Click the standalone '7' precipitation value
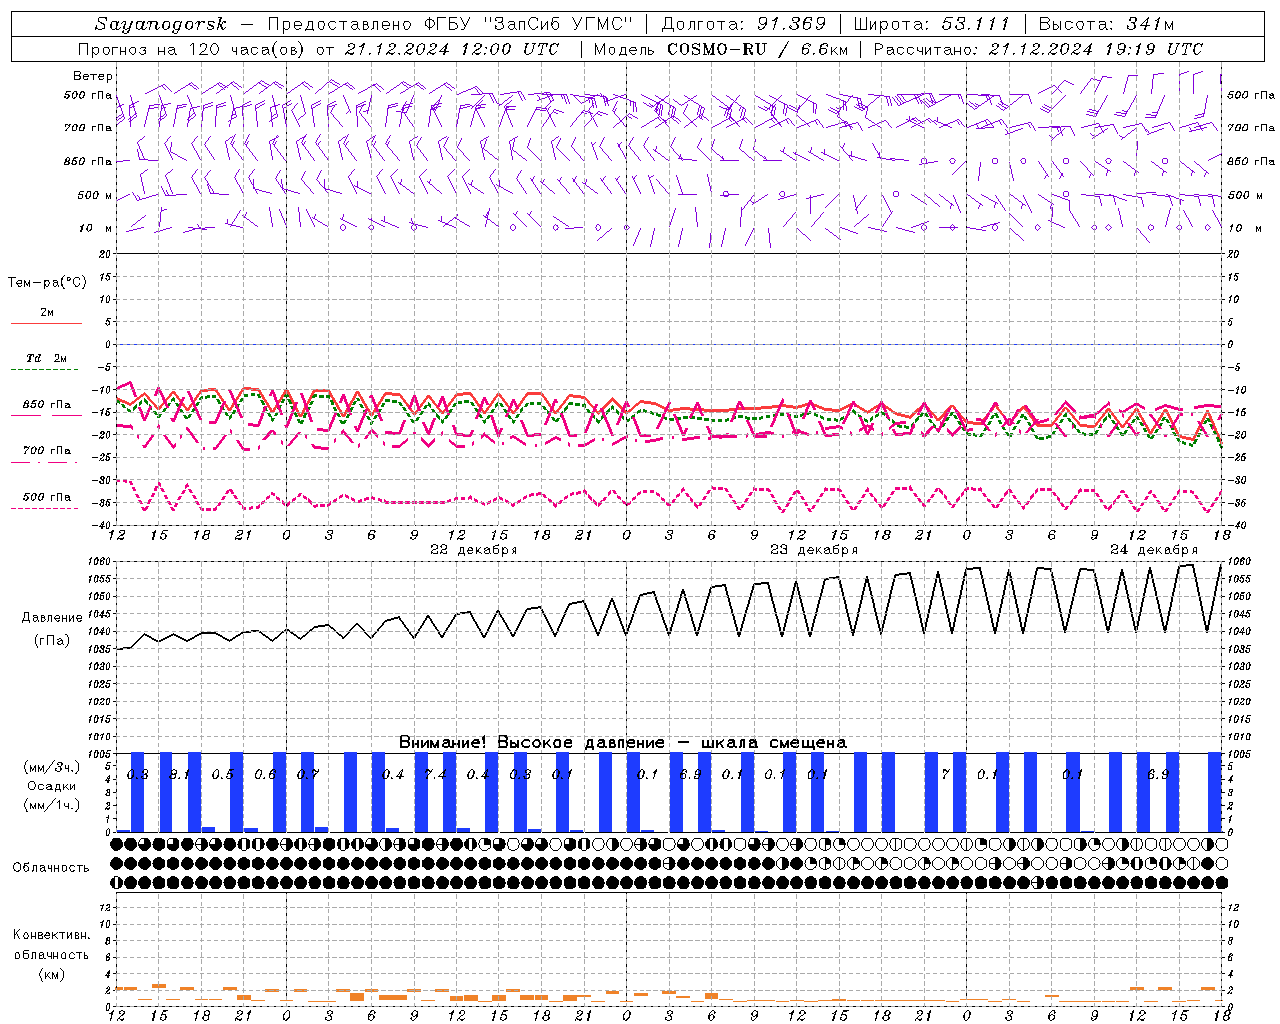The image size is (1280, 1024). click(945, 775)
